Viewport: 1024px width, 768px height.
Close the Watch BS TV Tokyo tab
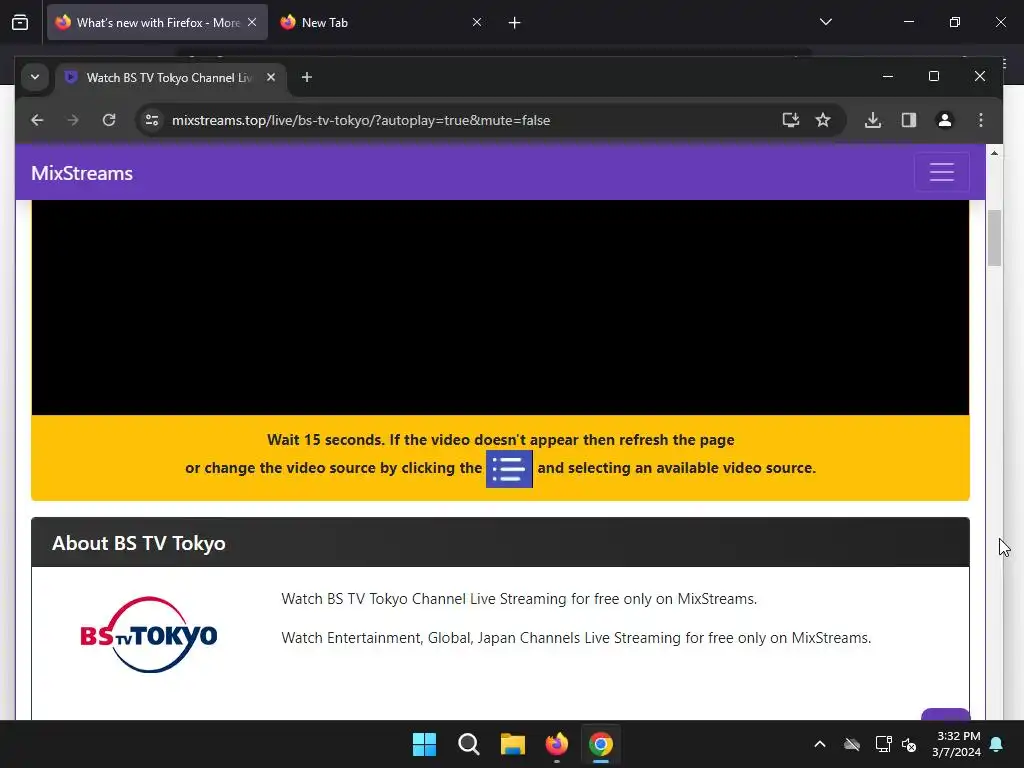(x=271, y=77)
